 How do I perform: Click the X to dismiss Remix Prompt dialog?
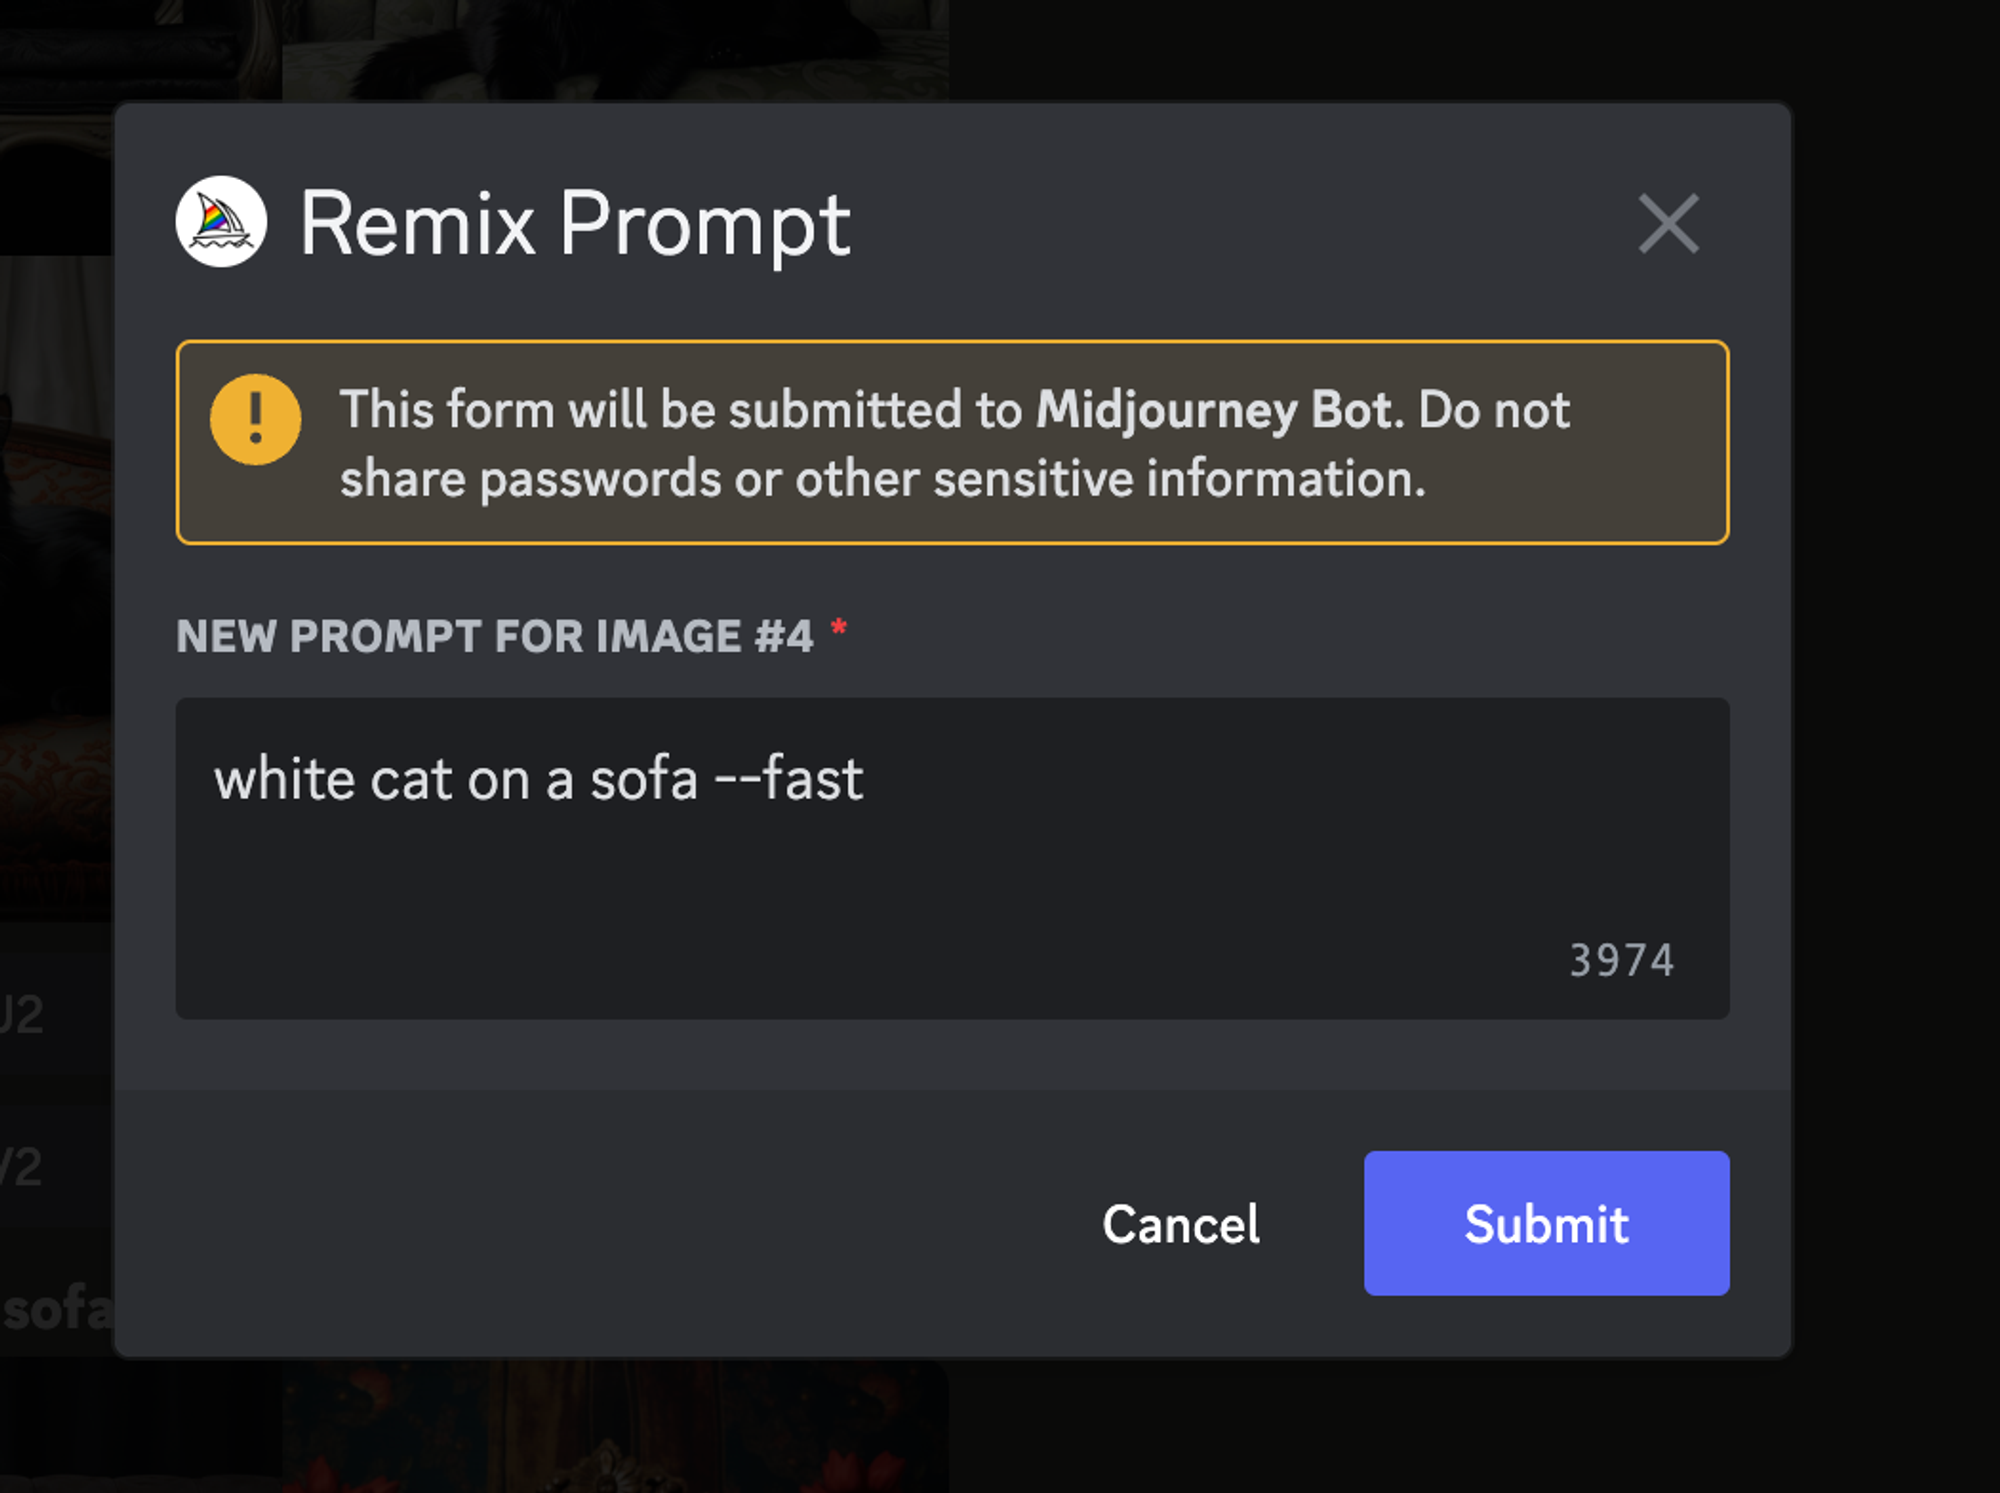click(x=1668, y=225)
